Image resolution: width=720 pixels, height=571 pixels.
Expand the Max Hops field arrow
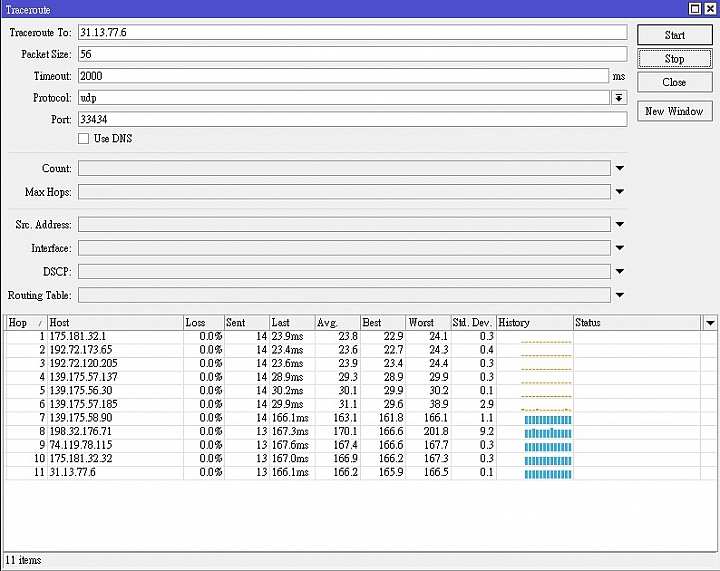(x=619, y=192)
